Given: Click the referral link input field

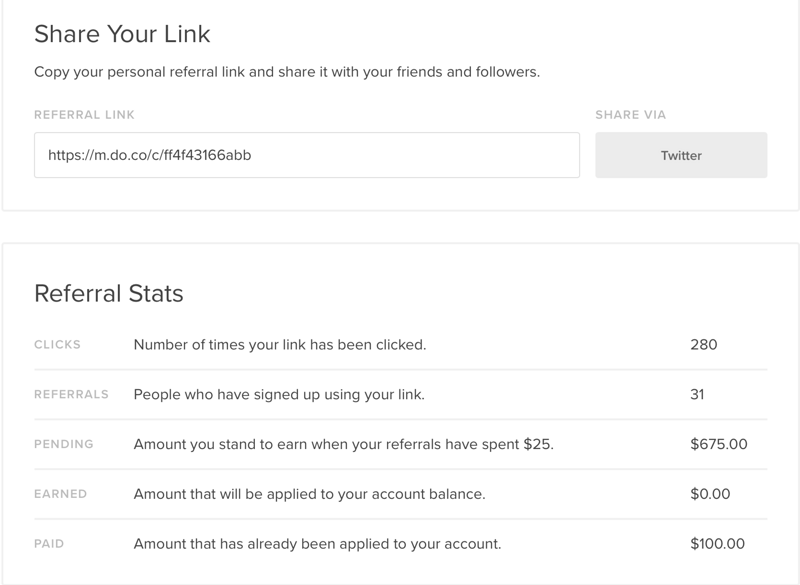Looking at the screenshot, I should 306,155.
